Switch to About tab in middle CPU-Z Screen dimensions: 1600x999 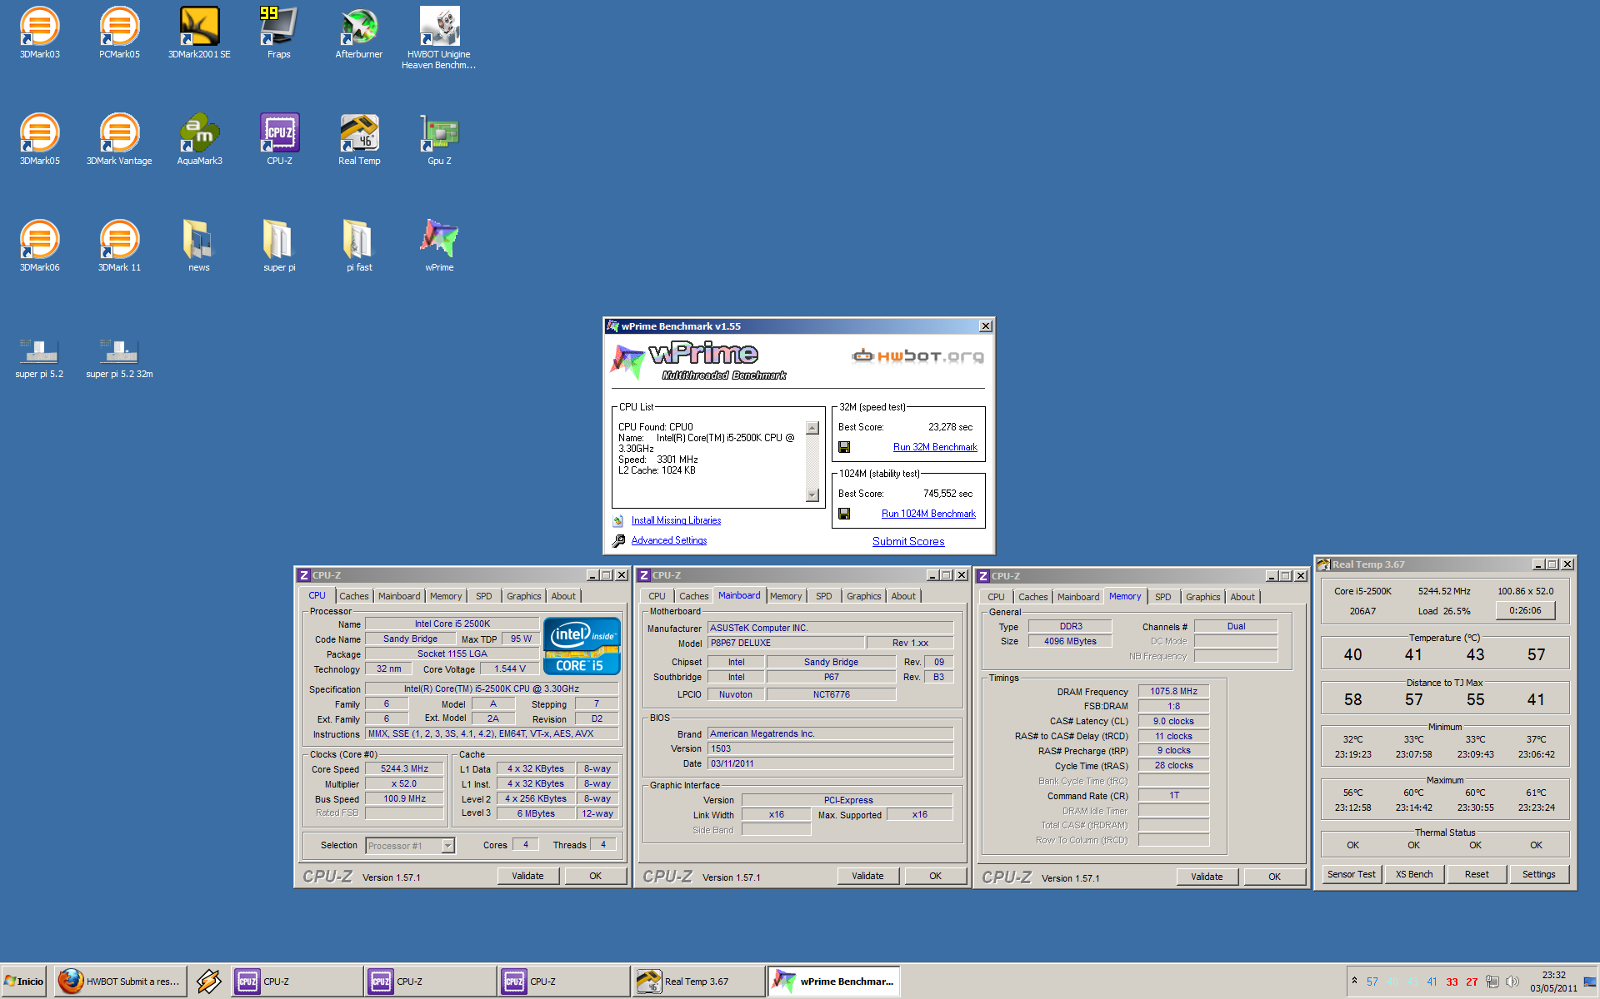(x=904, y=596)
